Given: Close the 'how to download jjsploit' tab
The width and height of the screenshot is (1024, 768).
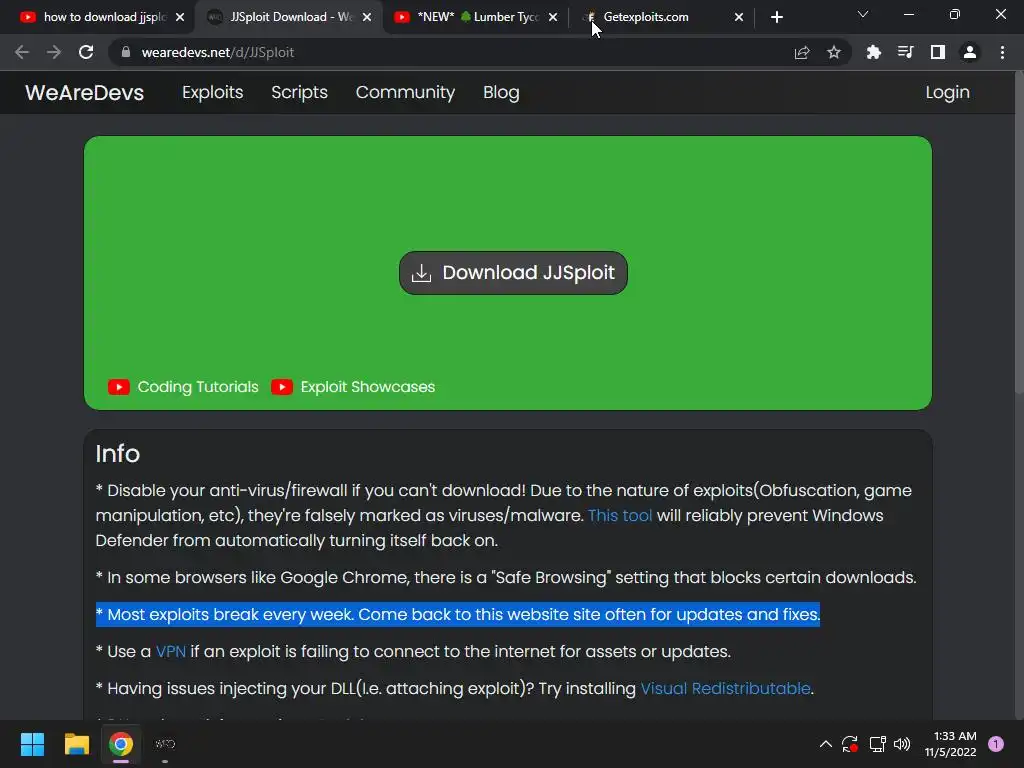Looking at the screenshot, I should point(180,17).
